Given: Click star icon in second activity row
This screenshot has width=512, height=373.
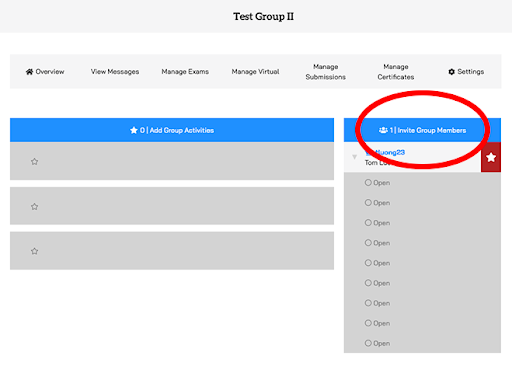Looking at the screenshot, I should tap(34, 207).
